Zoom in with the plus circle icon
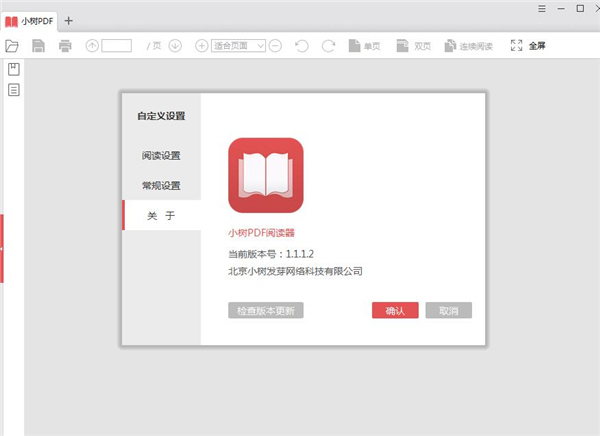The height and width of the screenshot is (436, 600). click(x=202, y=46)
